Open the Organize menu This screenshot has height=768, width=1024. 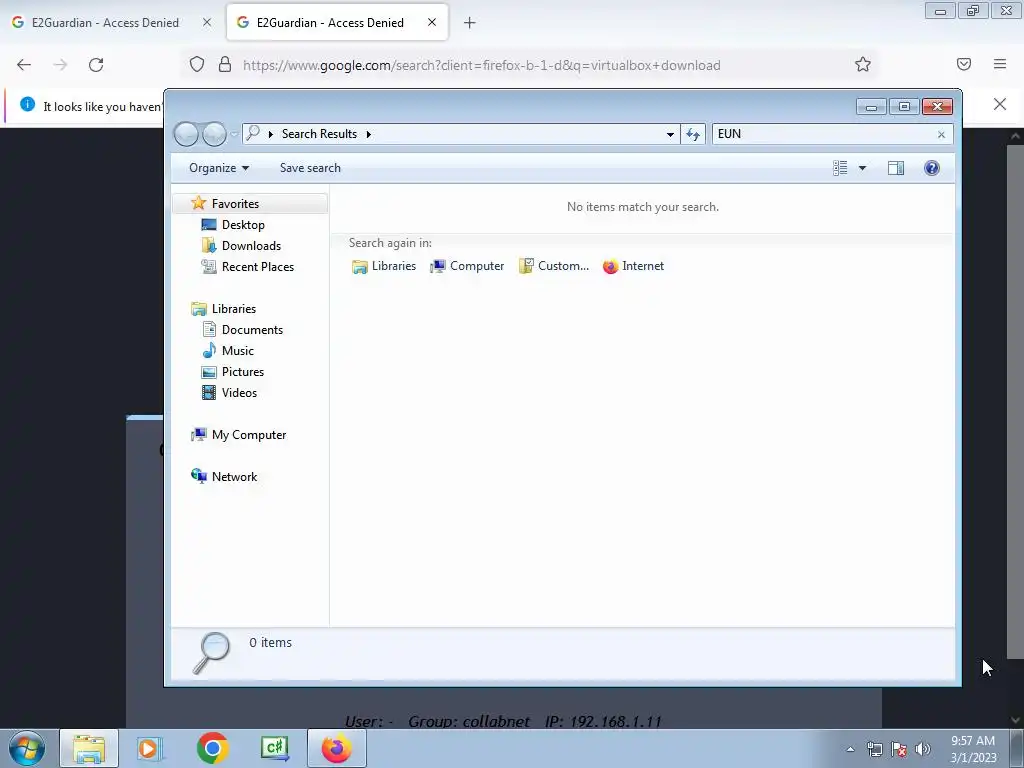click(219, 168)
